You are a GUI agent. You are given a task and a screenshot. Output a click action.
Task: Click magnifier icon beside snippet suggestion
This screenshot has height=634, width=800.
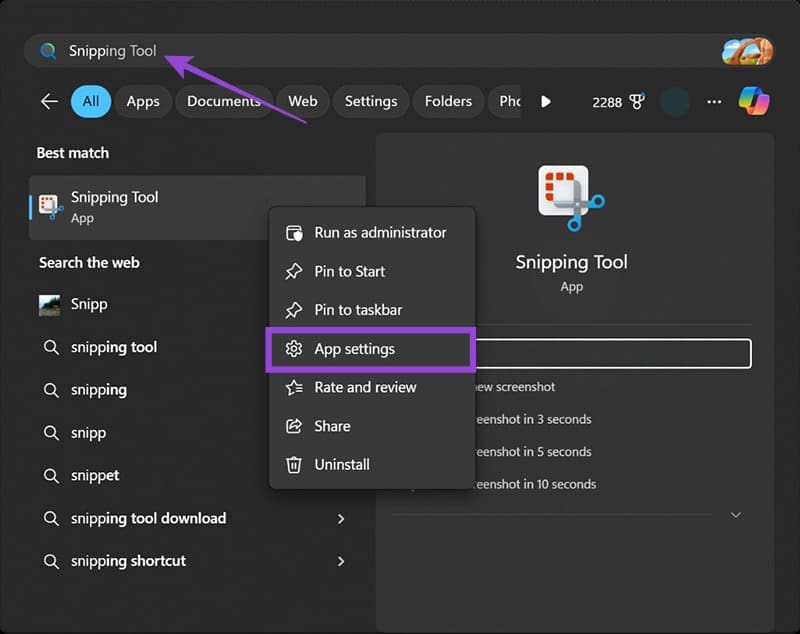click(x=51, y=476)
